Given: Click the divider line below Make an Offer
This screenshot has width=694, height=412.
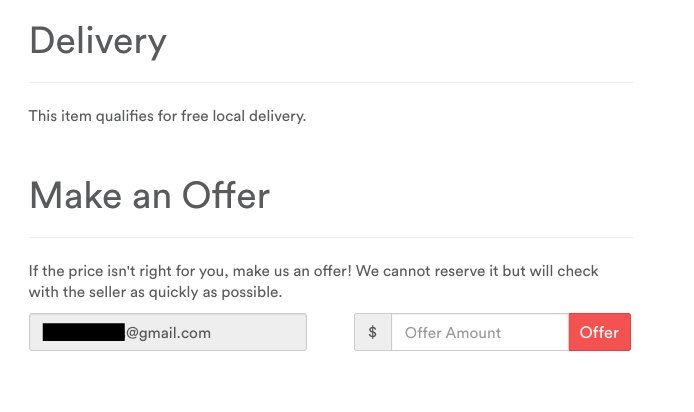Looking at the screenshot, I should [x=331, y=238].
